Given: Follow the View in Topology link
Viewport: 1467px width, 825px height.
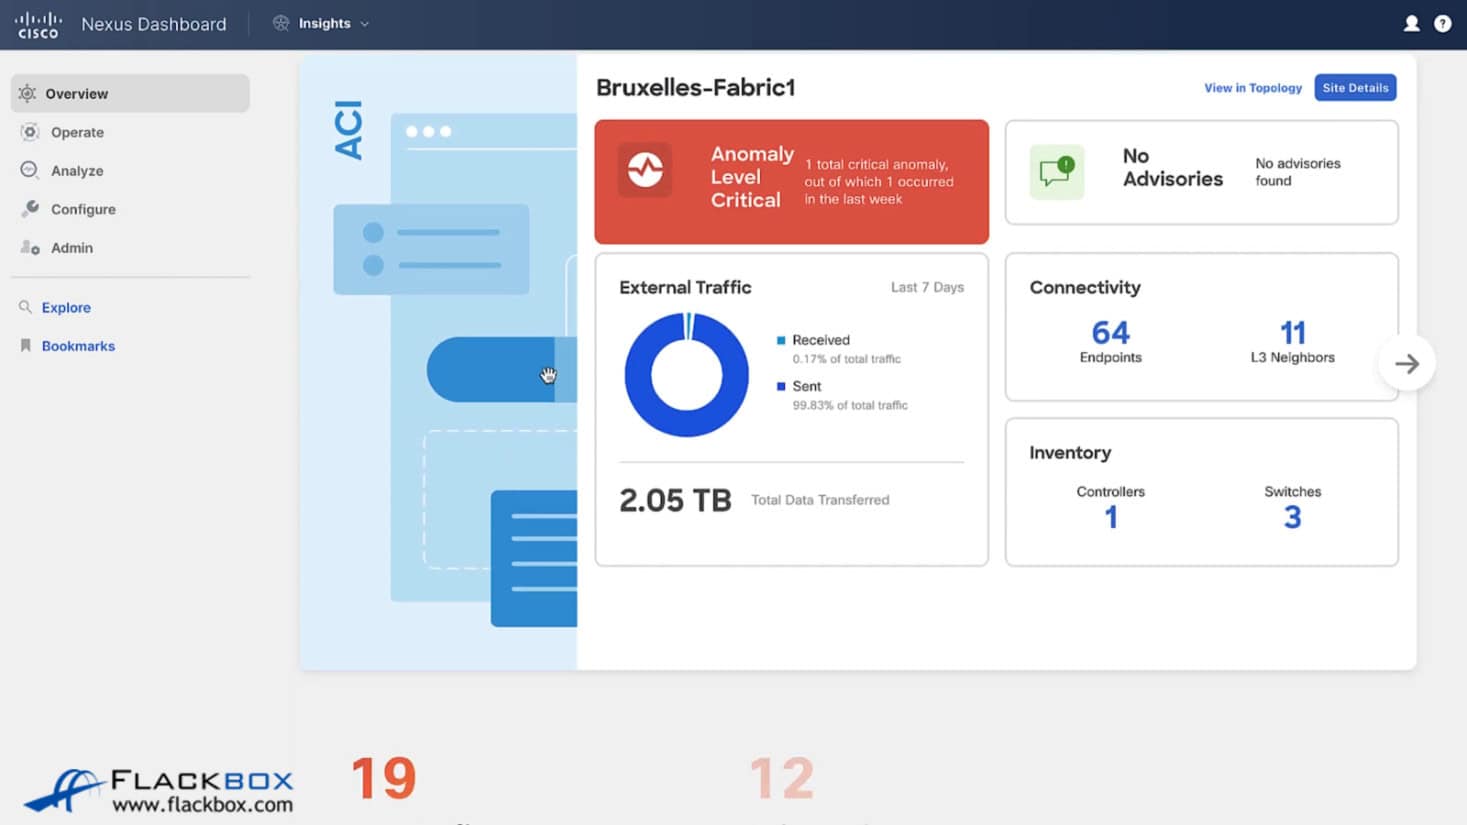Looking at the screenshot, I should click(x=1252, y=88).
